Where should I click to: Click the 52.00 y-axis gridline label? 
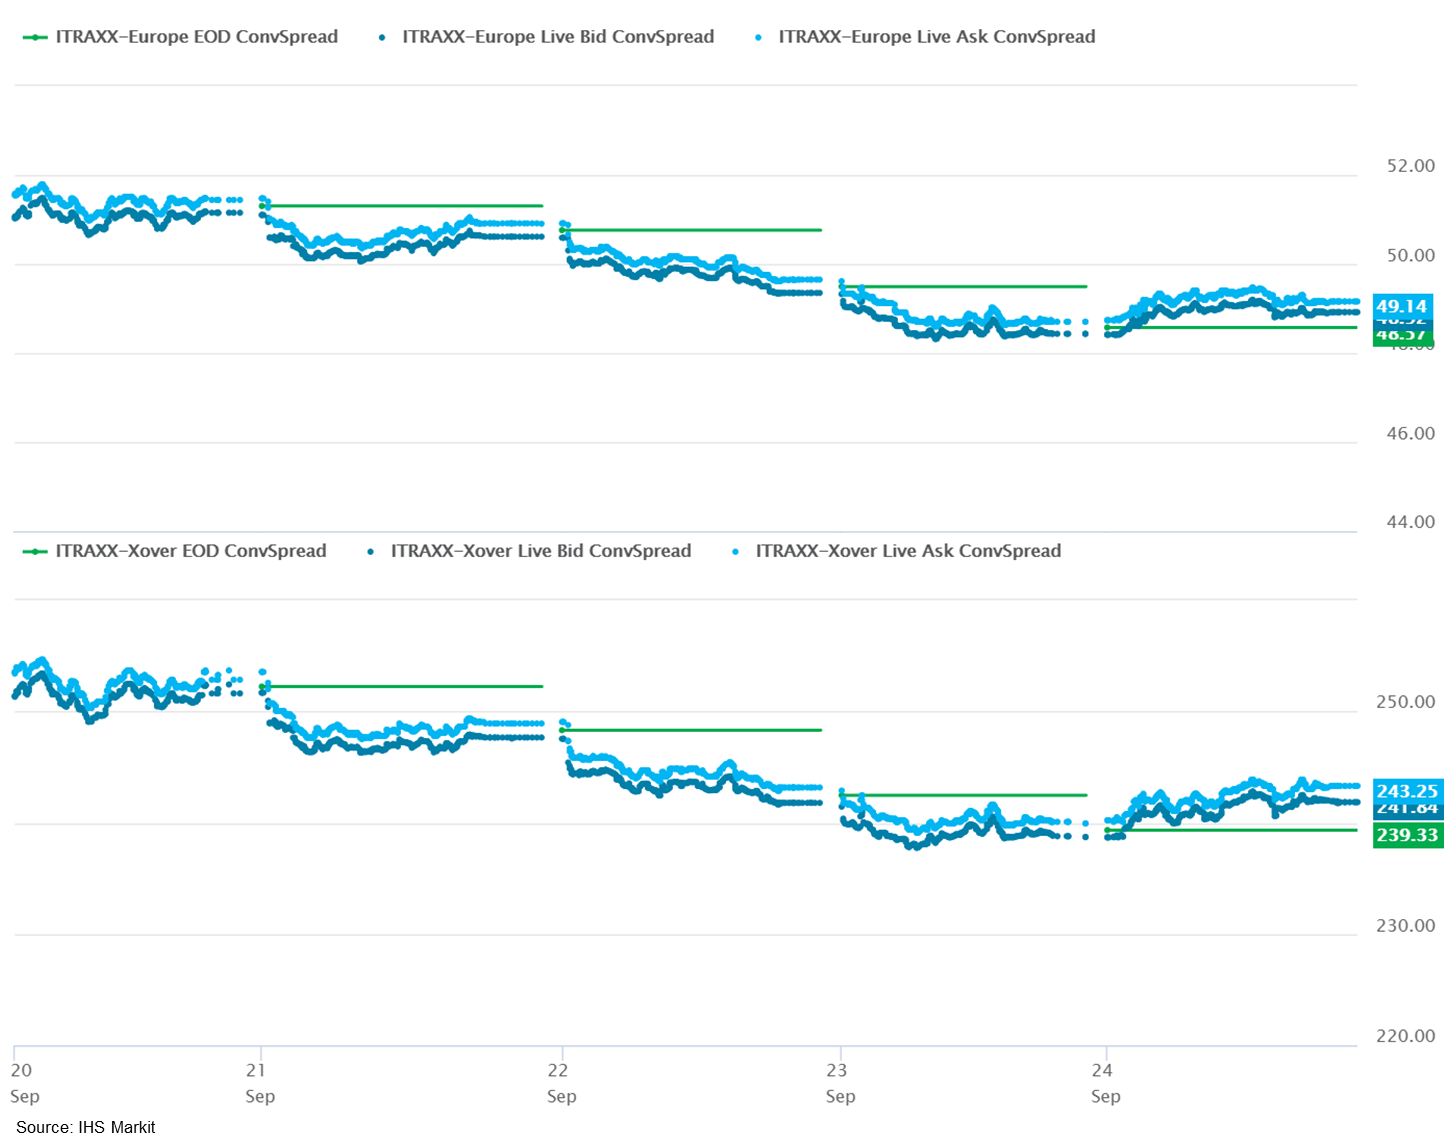1410,166
